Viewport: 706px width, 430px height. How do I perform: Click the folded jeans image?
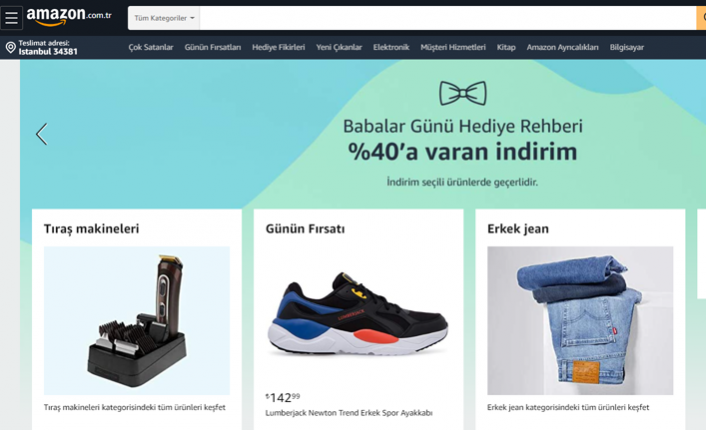click(x=580, y=321)
